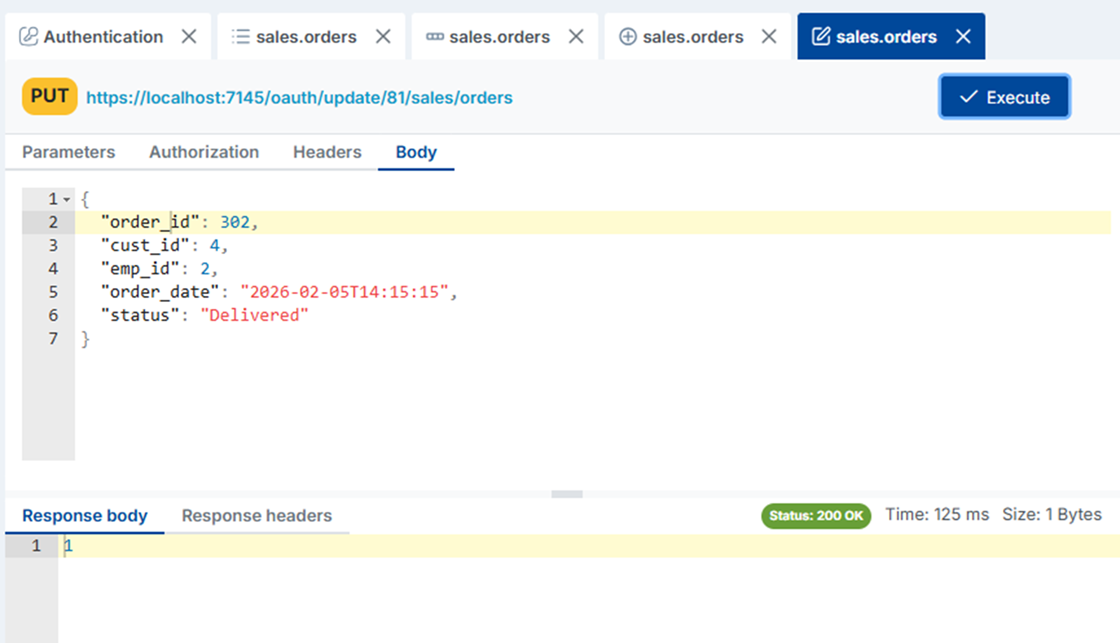
Task: Open the Authorization tab
Action: click(x=204, y=152)
